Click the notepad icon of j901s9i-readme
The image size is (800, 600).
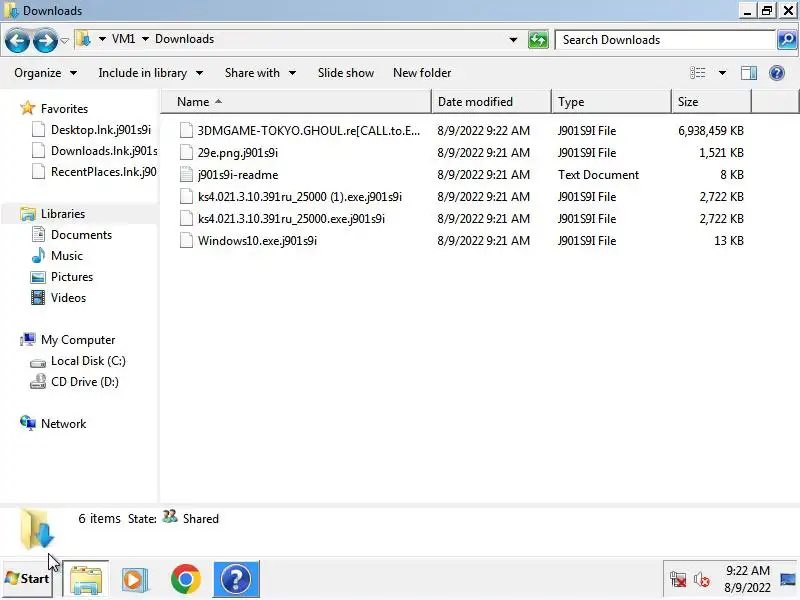[186, 174]
